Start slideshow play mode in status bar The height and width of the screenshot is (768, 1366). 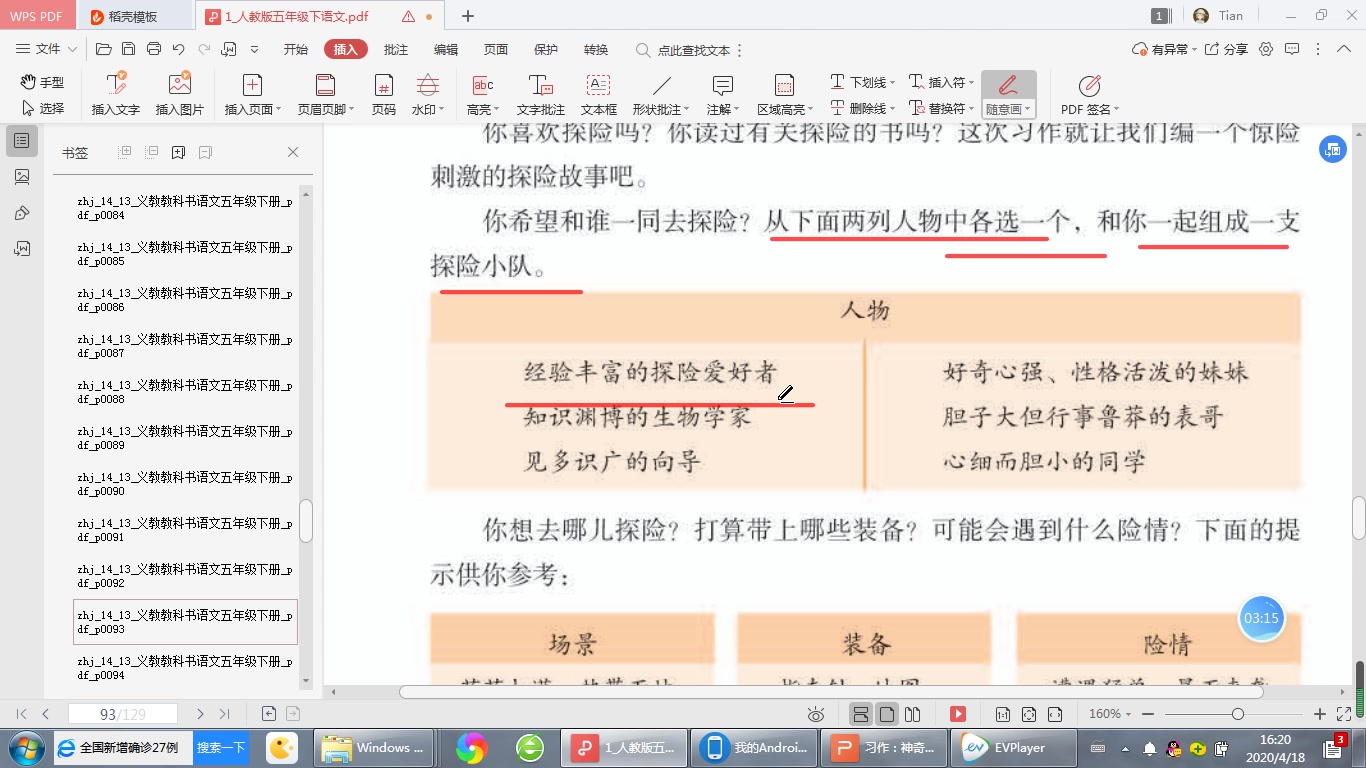[958, 714]
